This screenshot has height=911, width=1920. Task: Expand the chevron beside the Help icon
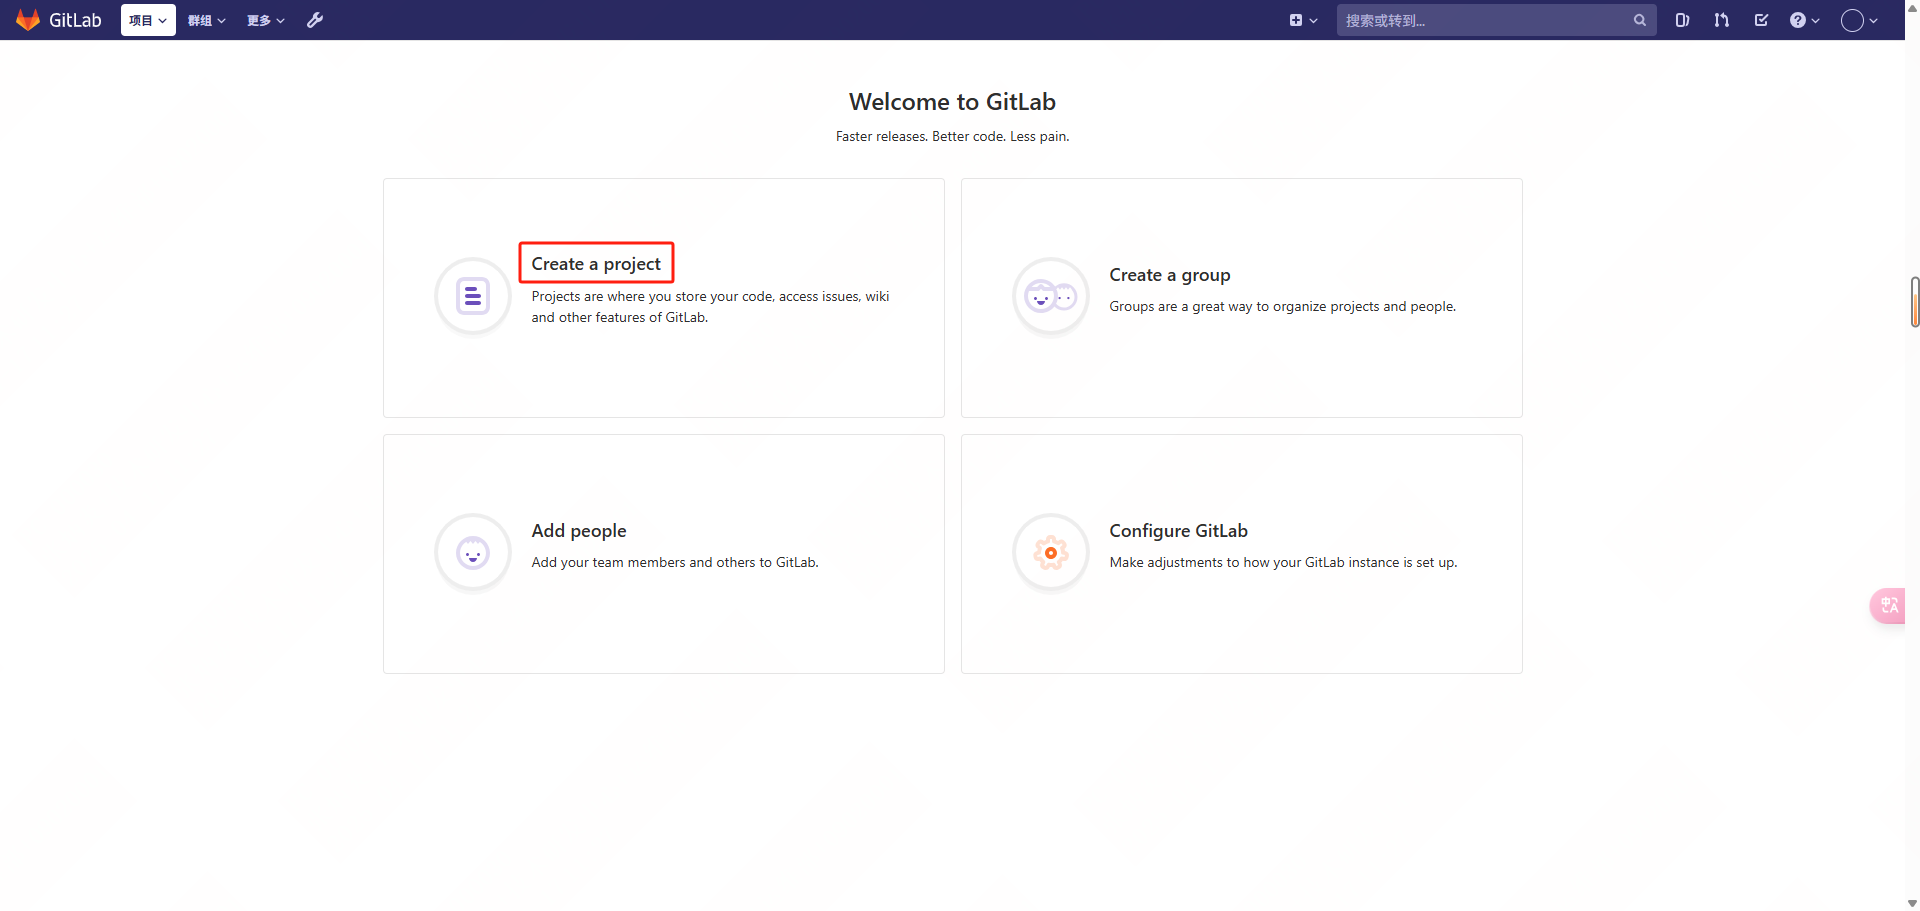pos(1816,20)
